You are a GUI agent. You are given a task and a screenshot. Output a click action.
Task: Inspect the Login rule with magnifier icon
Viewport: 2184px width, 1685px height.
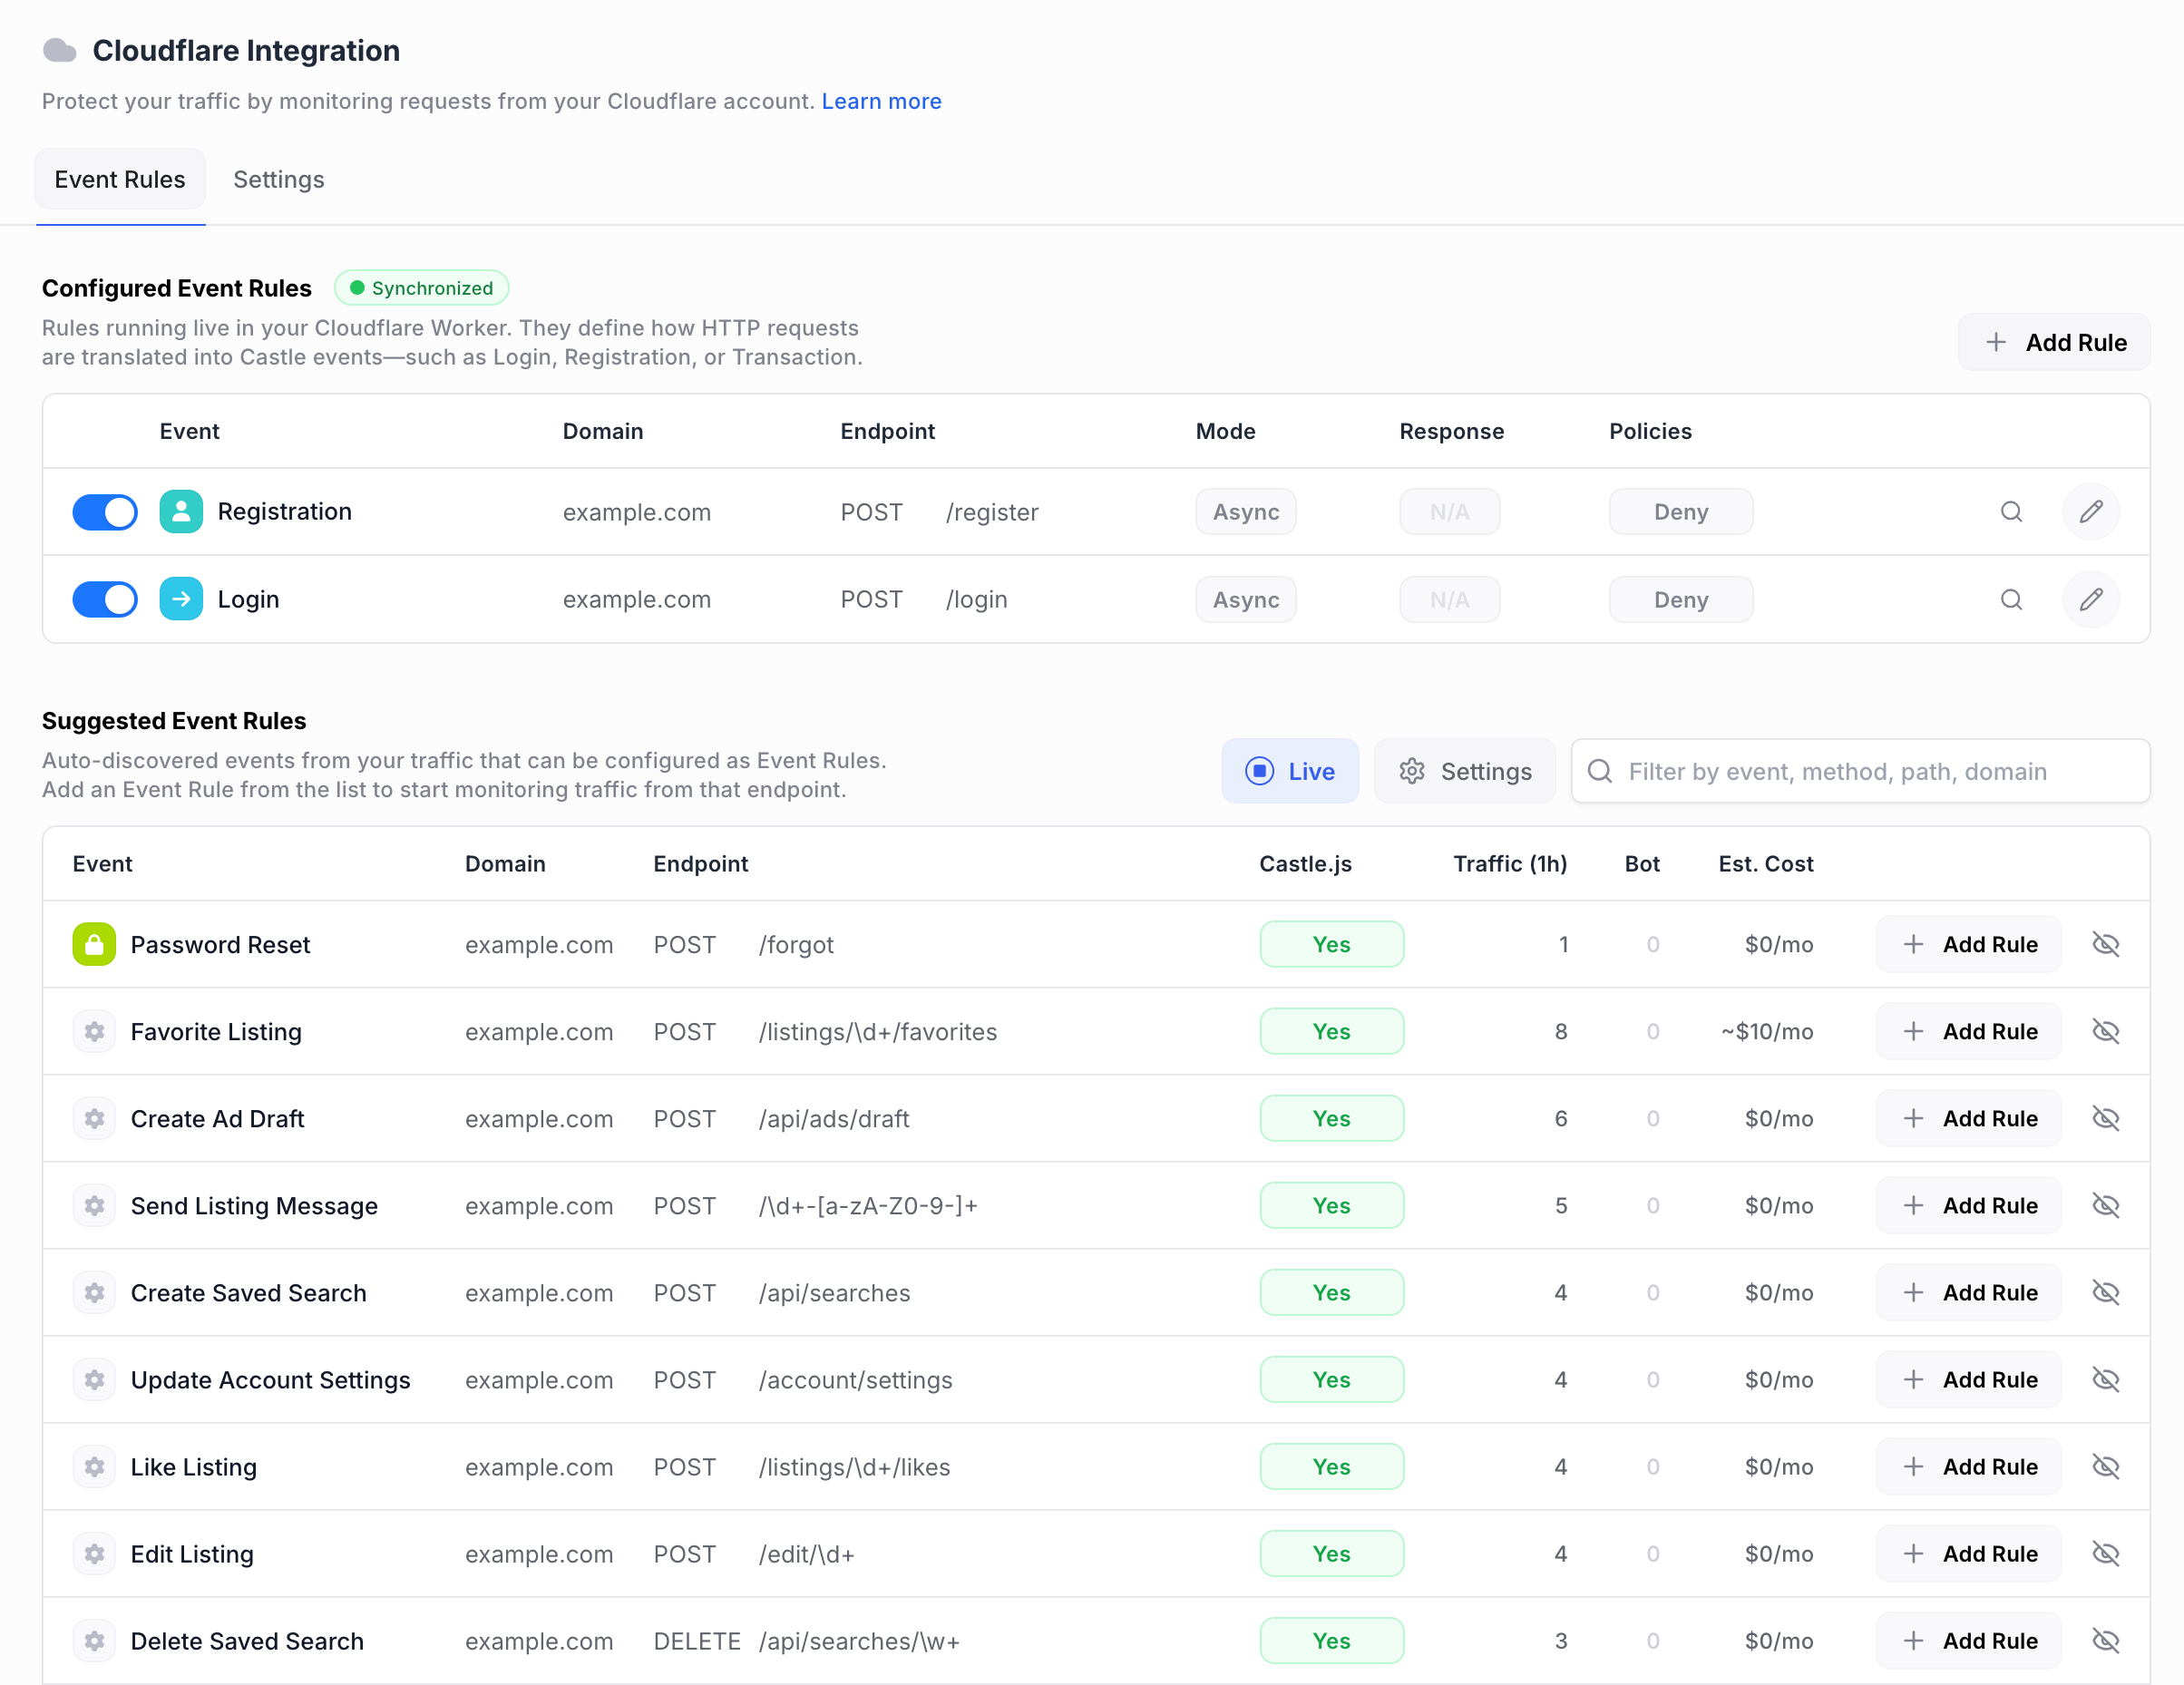tap(2011, 599)
